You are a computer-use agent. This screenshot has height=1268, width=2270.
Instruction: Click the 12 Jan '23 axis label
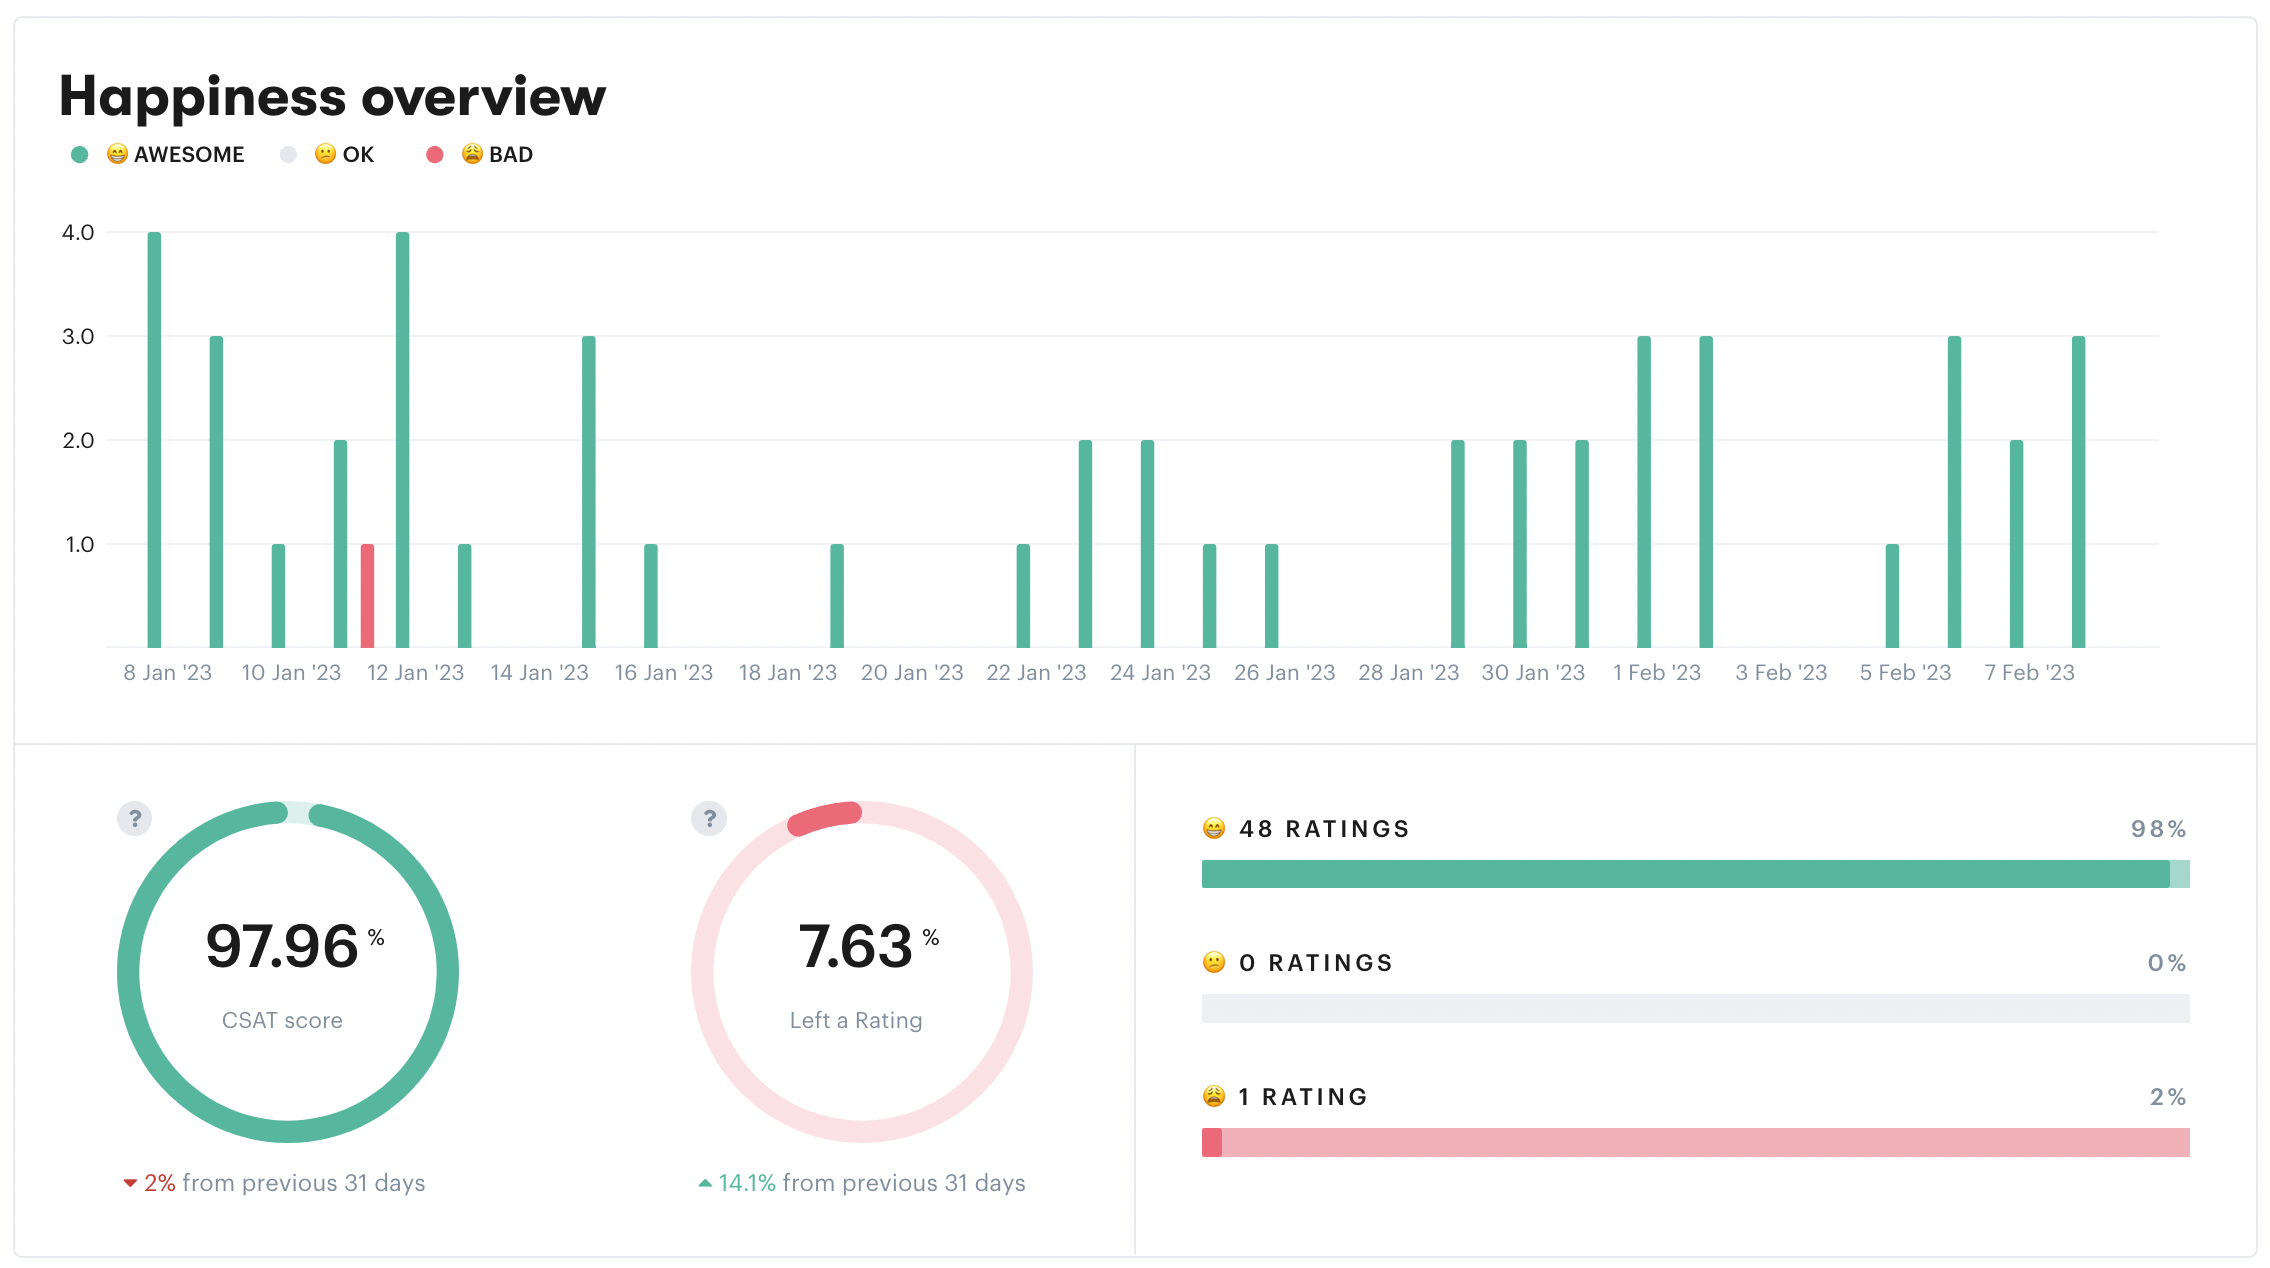coord(415,673)
